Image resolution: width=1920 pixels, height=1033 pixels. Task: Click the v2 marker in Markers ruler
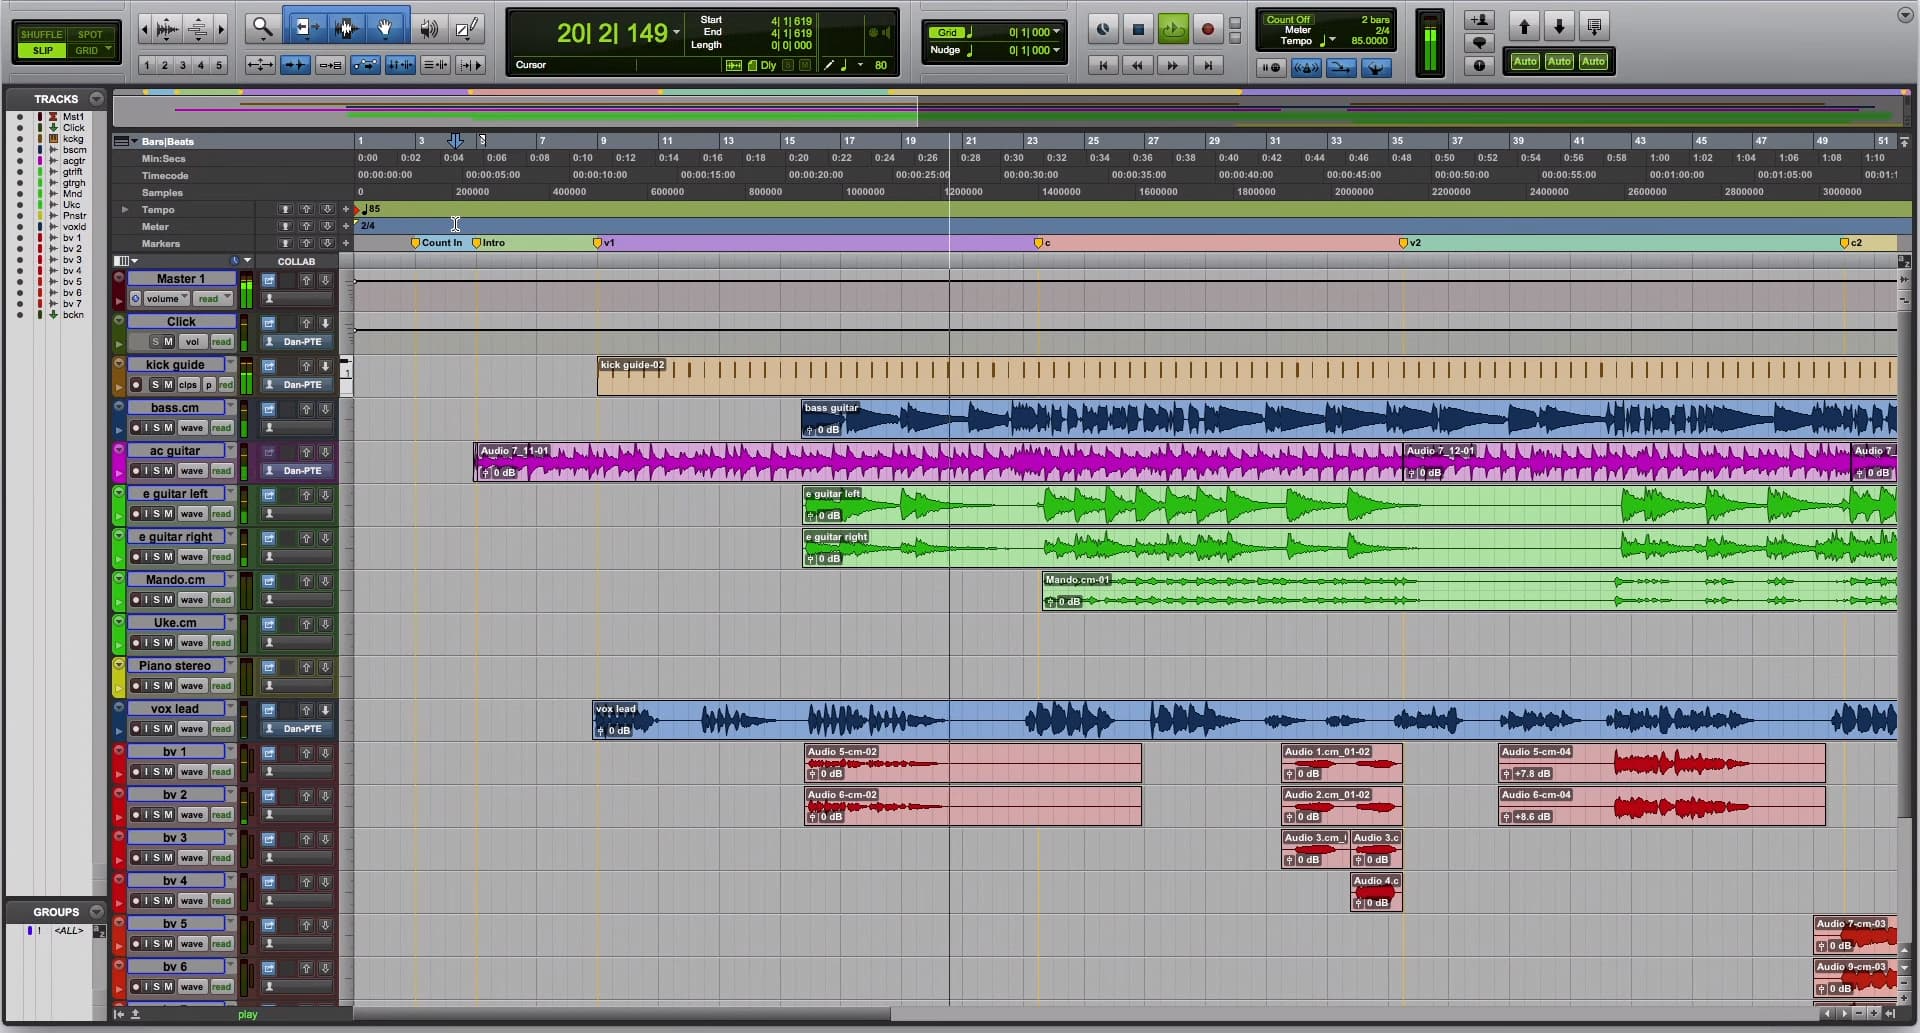point(1404,243)
